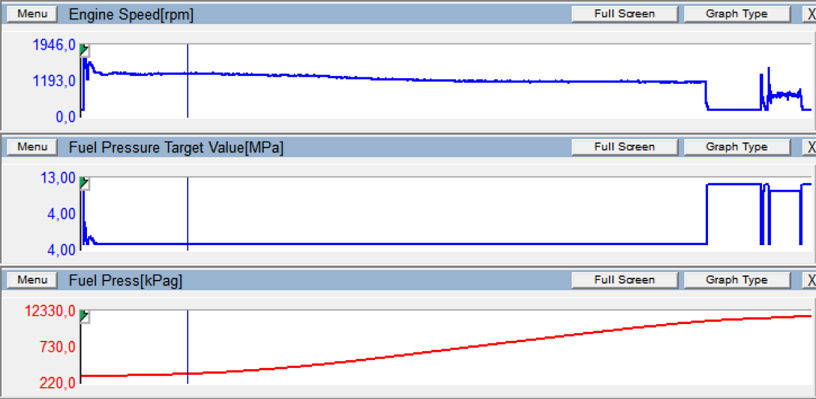The height and width of the screenshot is (399, 816).
Task: Select the vertical cursor line in Fuel Press graph
Action: point(187,347)
